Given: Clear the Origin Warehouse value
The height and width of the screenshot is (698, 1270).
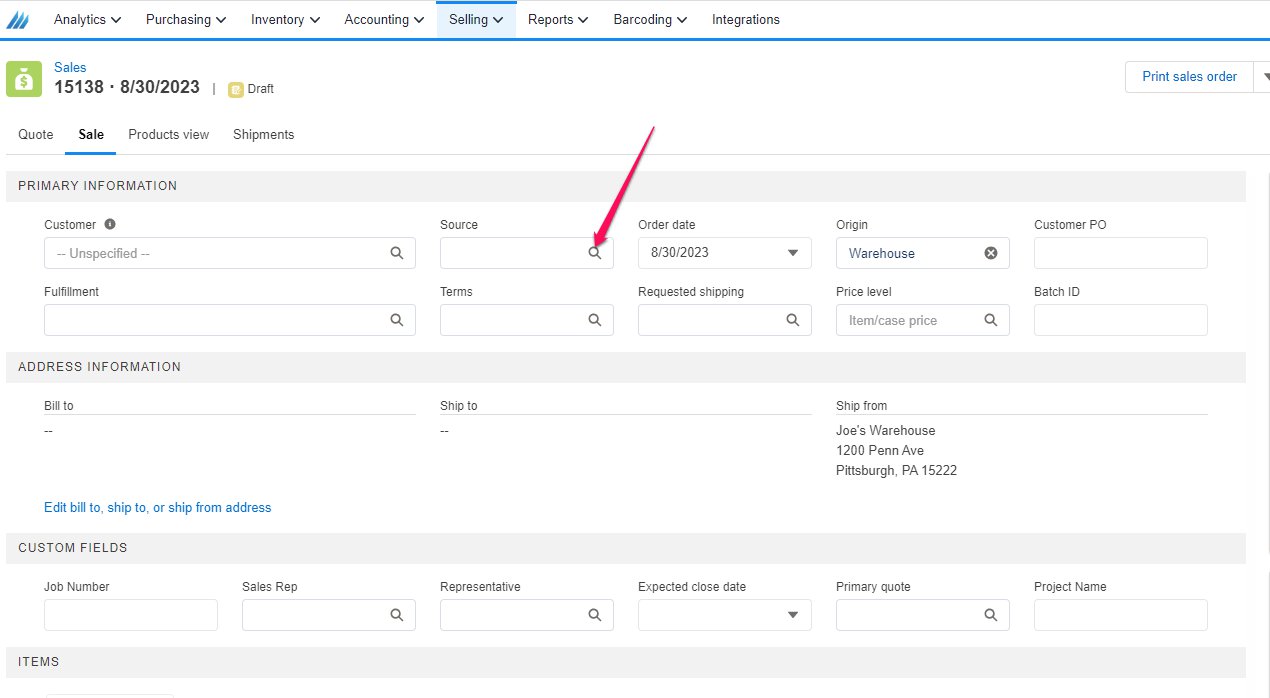Looking at the screenshot, I should (x=991, y=253).
